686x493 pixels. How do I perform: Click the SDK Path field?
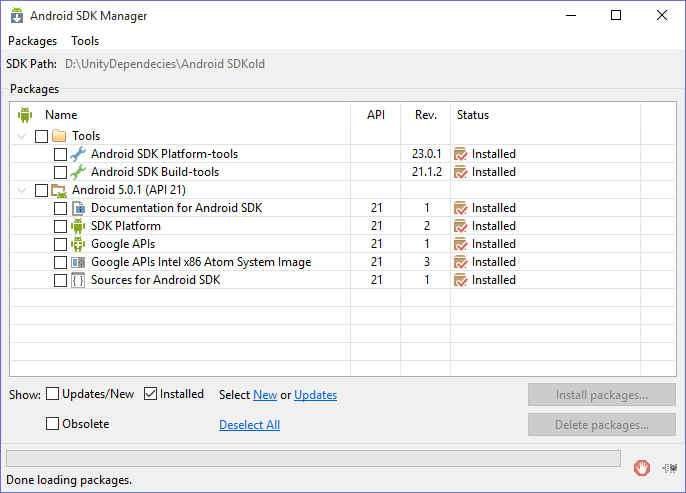pos(165,64)
